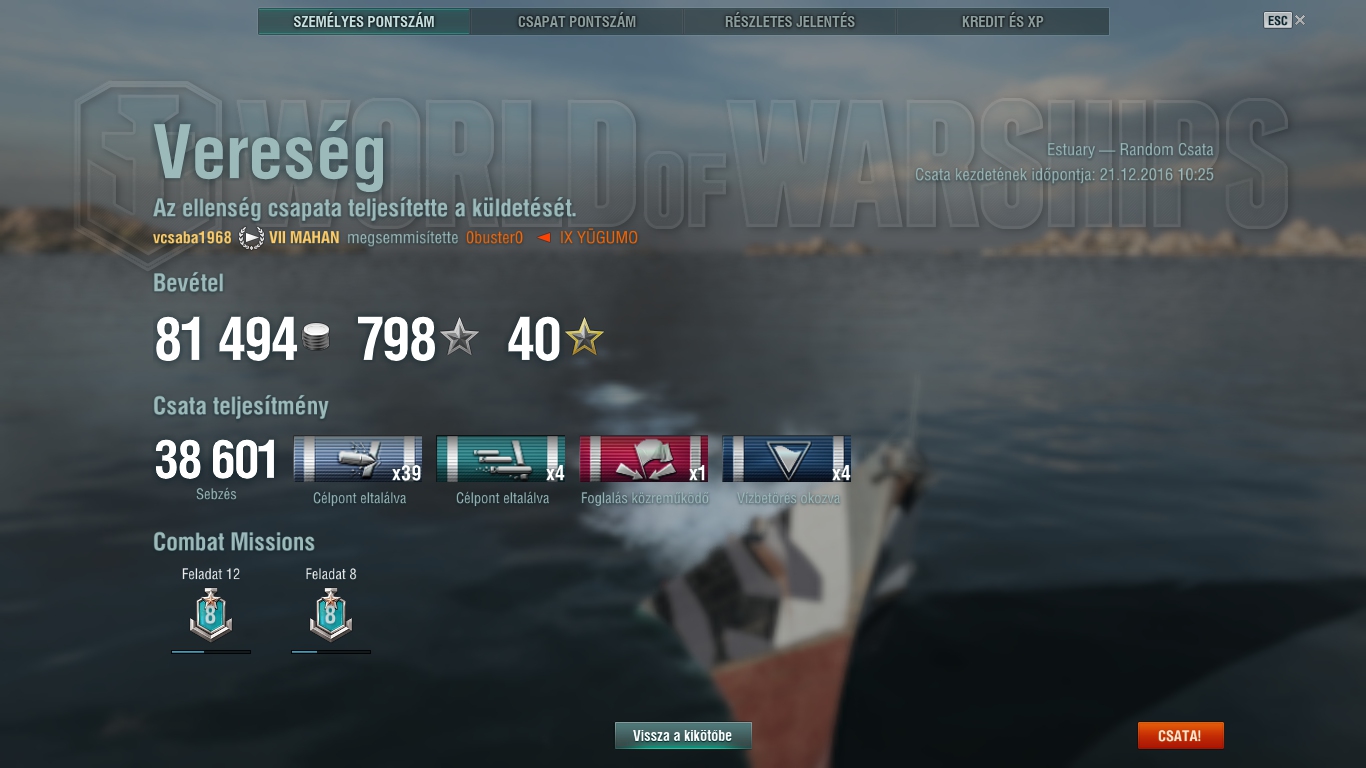Viewport: 1366px width, 768px height.
Task: Click the silver credits coin icon
Action: 316,338
